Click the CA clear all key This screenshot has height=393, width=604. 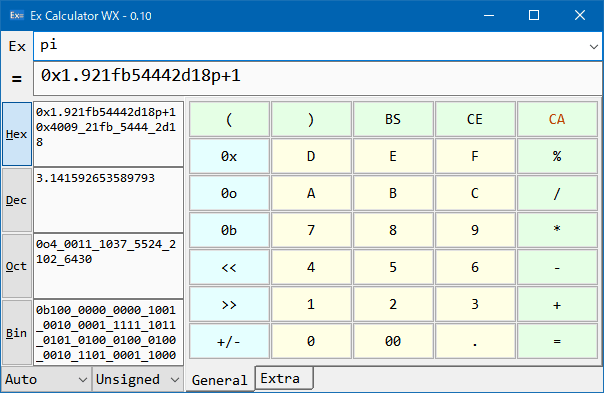pos(557,119)
